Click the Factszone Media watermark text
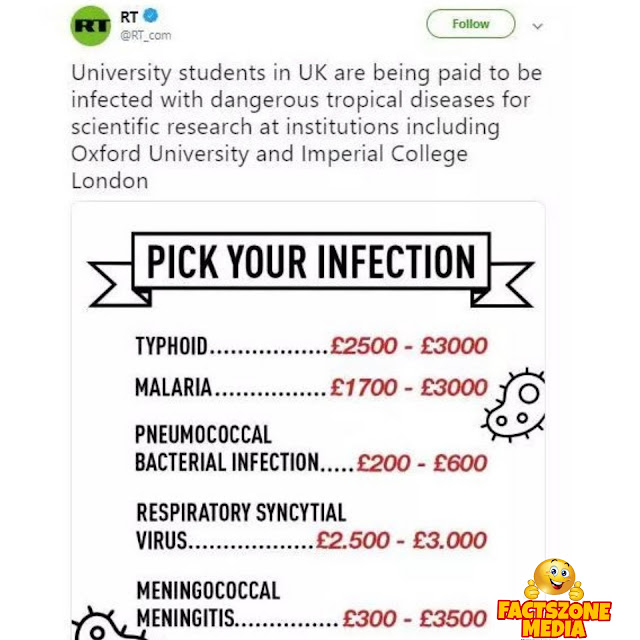 [x=554, y=619]
